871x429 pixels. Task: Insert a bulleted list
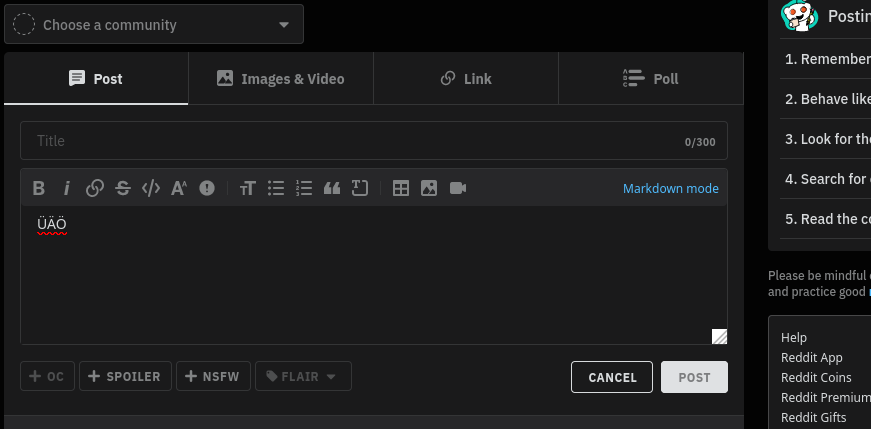[276, 188]
